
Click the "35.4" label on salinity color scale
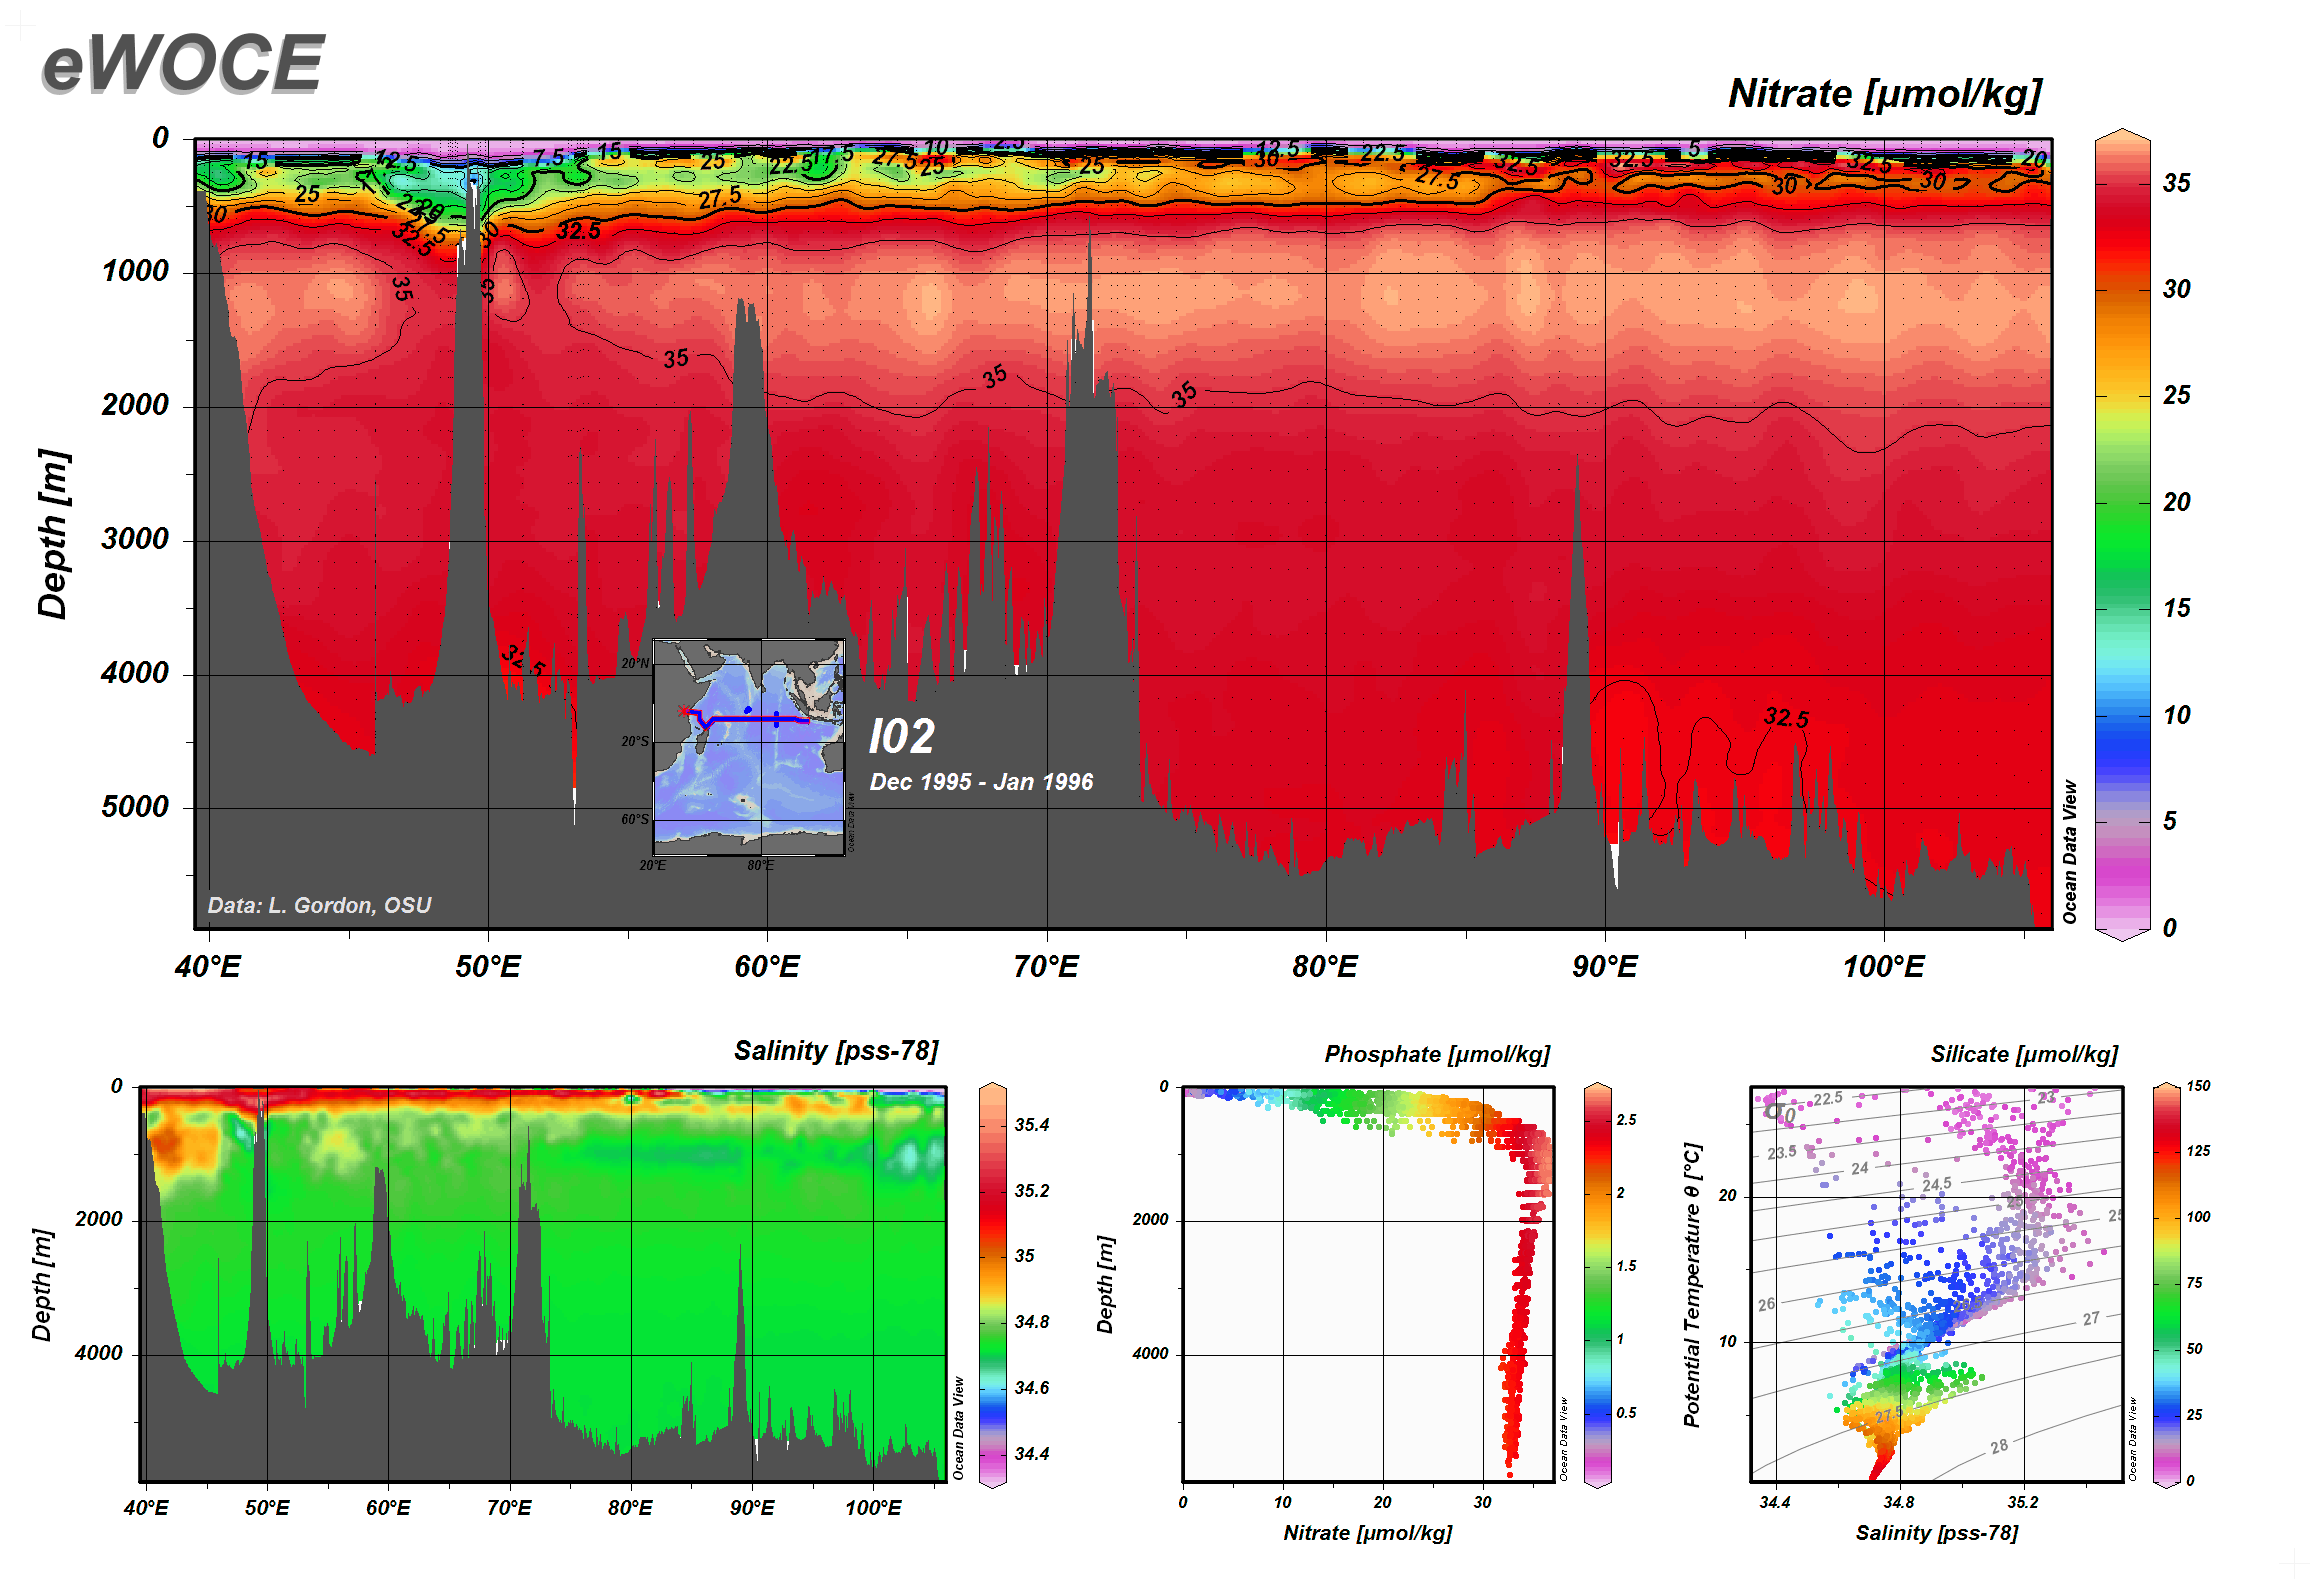pyautogui.click(x=1032, y=1125)
